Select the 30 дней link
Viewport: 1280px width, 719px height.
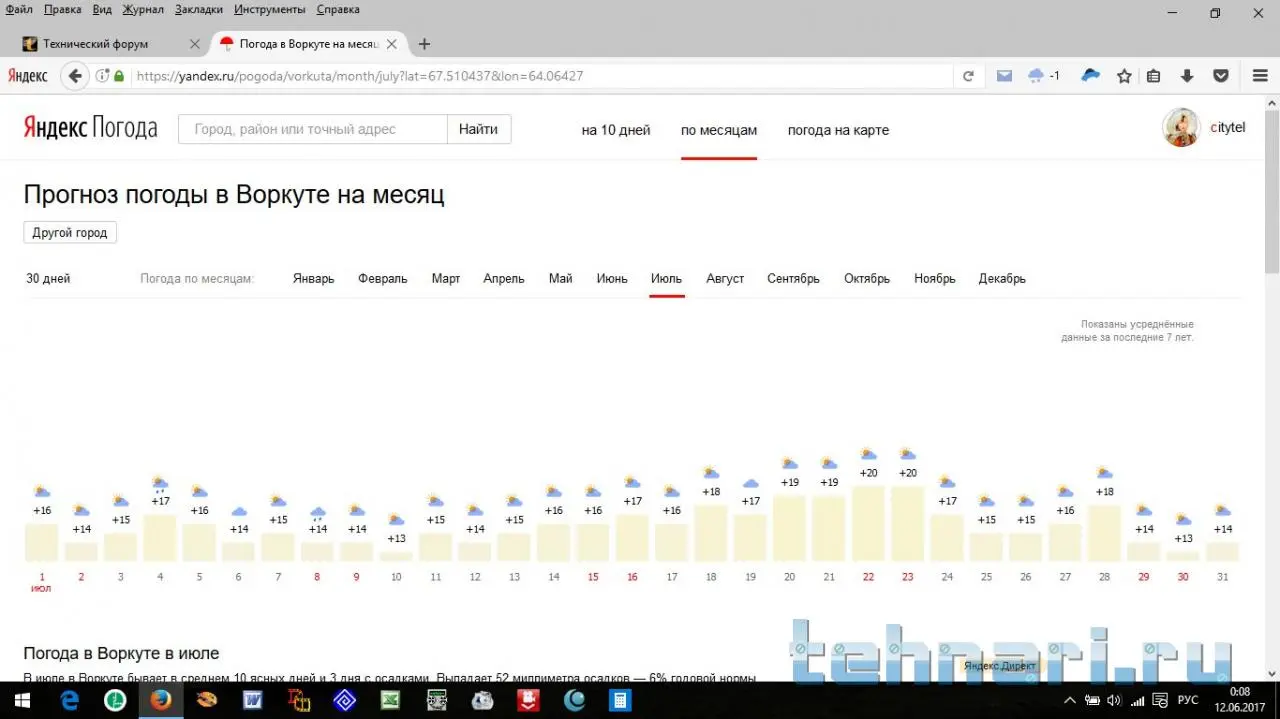pos(48,279)
